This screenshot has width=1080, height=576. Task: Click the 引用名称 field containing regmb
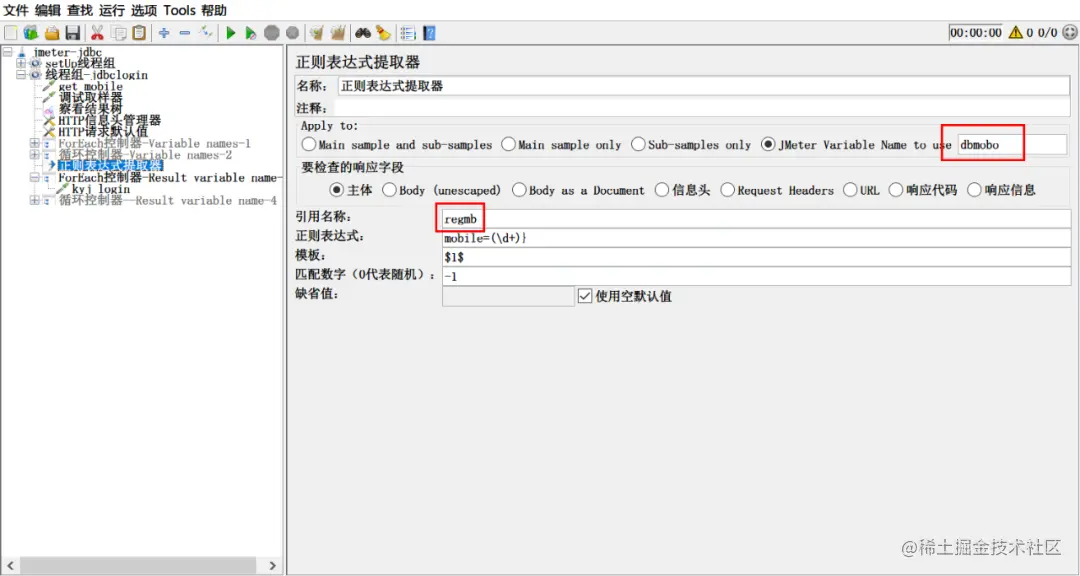(x=757, y=219)
